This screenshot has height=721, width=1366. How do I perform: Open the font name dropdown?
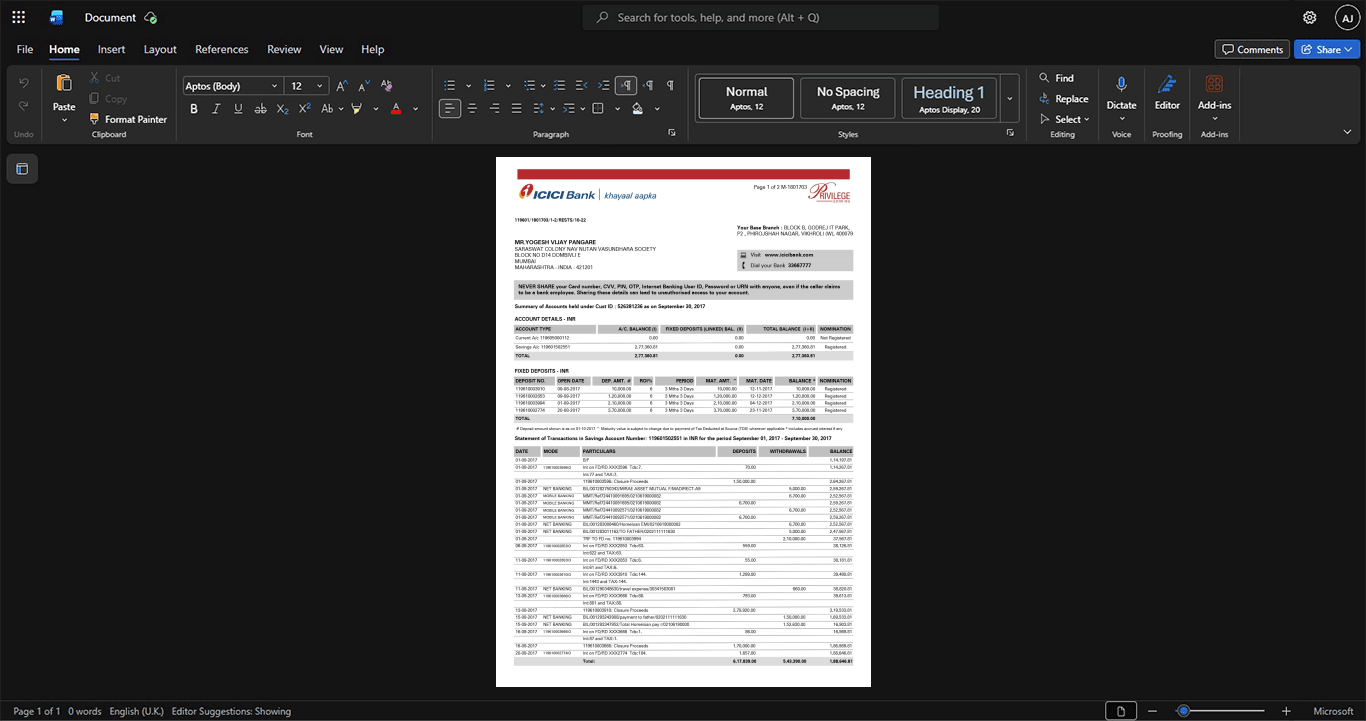274,86
